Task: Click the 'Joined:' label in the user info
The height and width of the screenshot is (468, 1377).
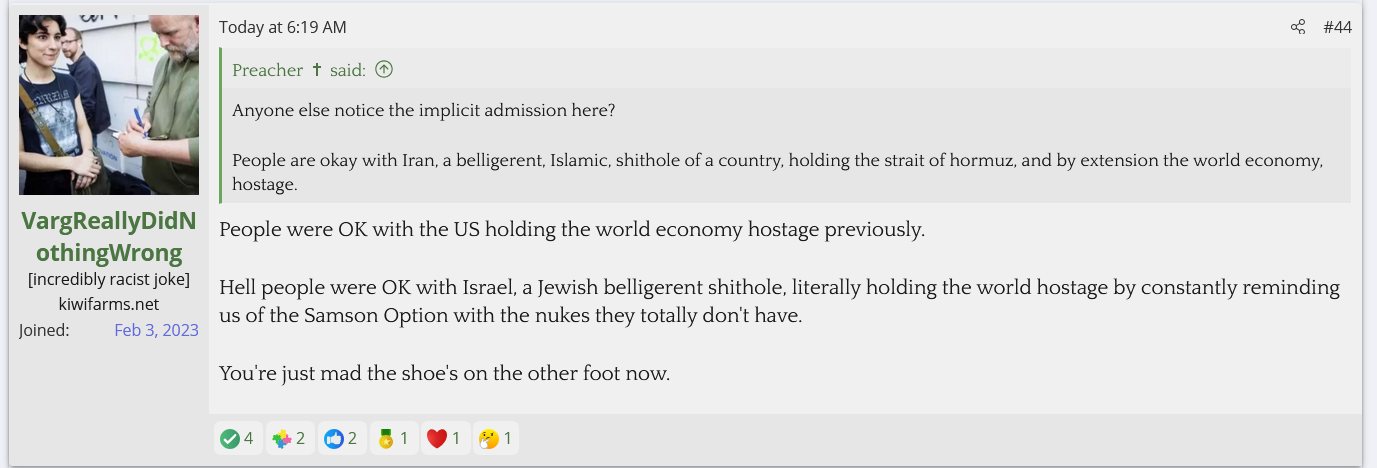Action: coord(44,330)
